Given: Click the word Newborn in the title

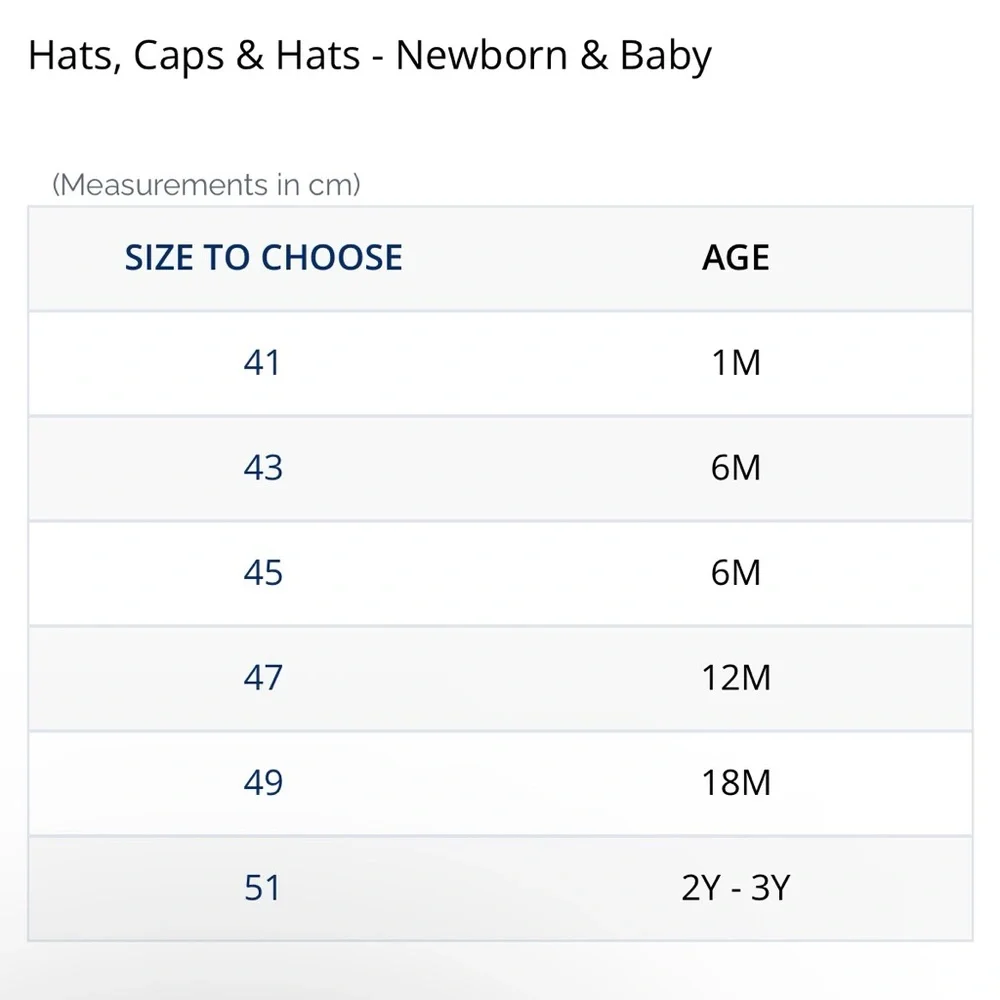Looking at the screenshot, I should pyautogui.click(x=482, y=55).
